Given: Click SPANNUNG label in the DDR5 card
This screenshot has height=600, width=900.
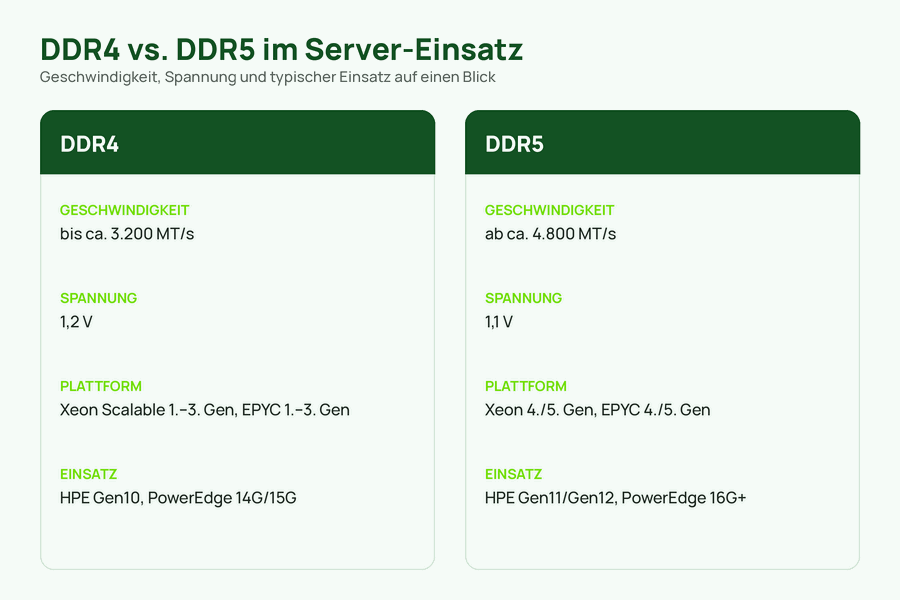Looking at the screenshot, I should [523, 299].
